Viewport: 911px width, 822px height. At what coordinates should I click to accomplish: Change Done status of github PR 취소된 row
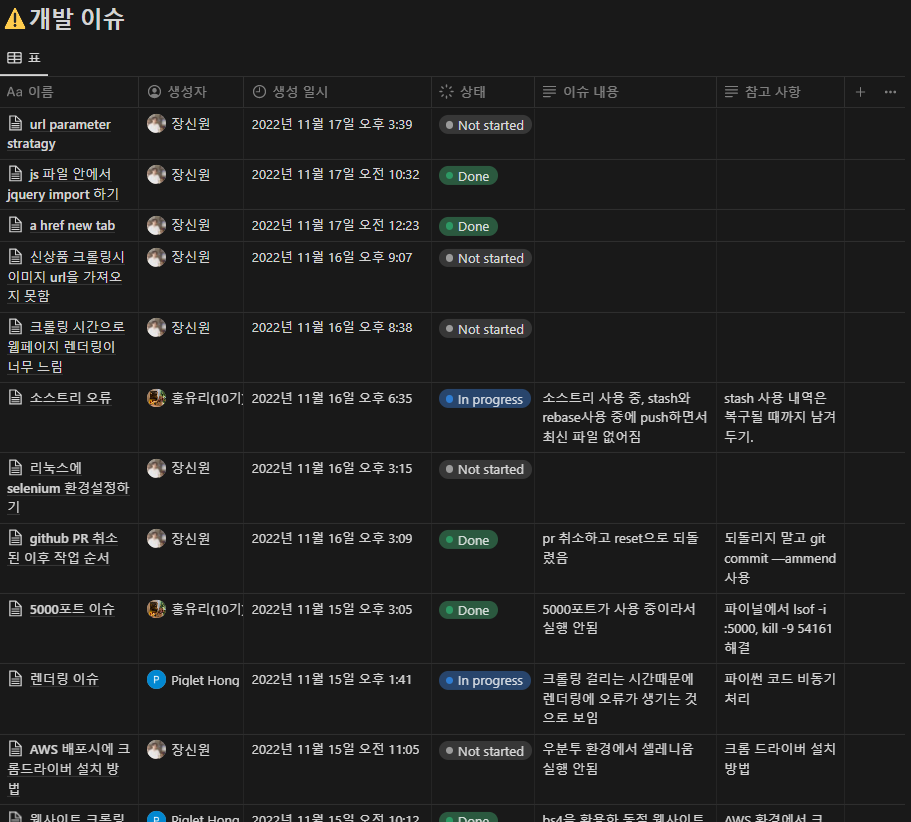468,540
